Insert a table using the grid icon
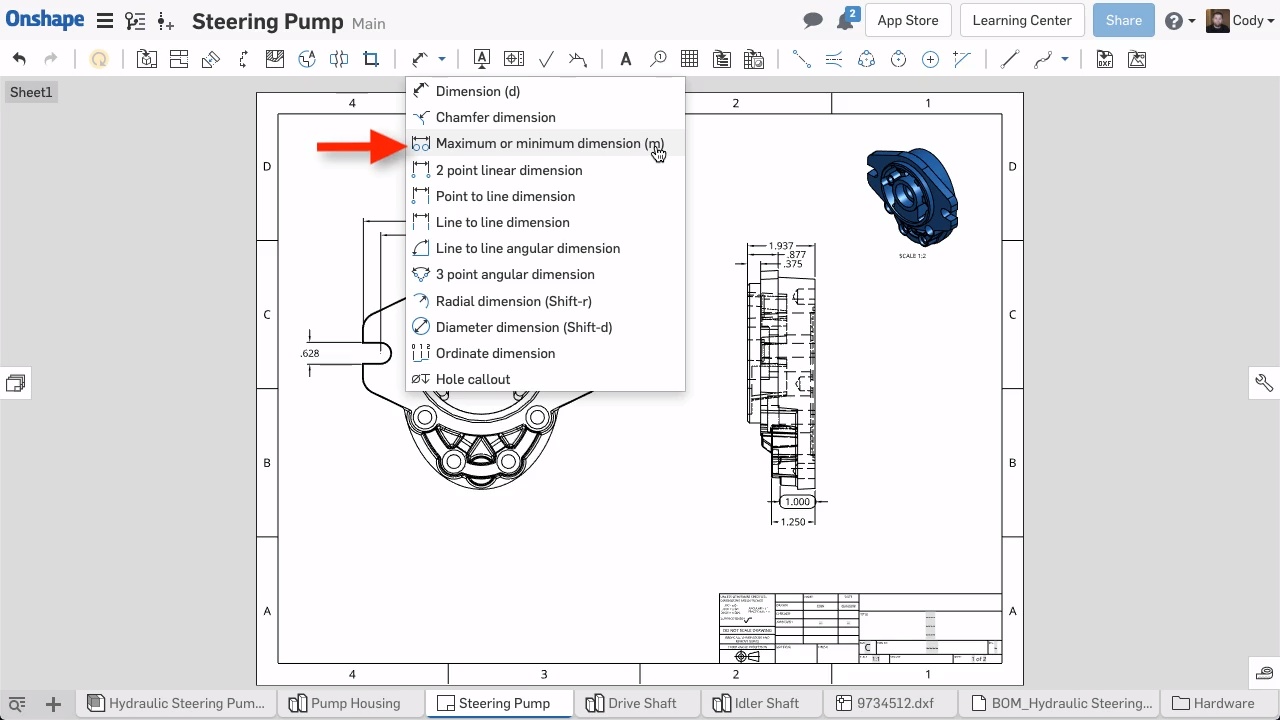The image size is (1280, 720). [689, 60]
